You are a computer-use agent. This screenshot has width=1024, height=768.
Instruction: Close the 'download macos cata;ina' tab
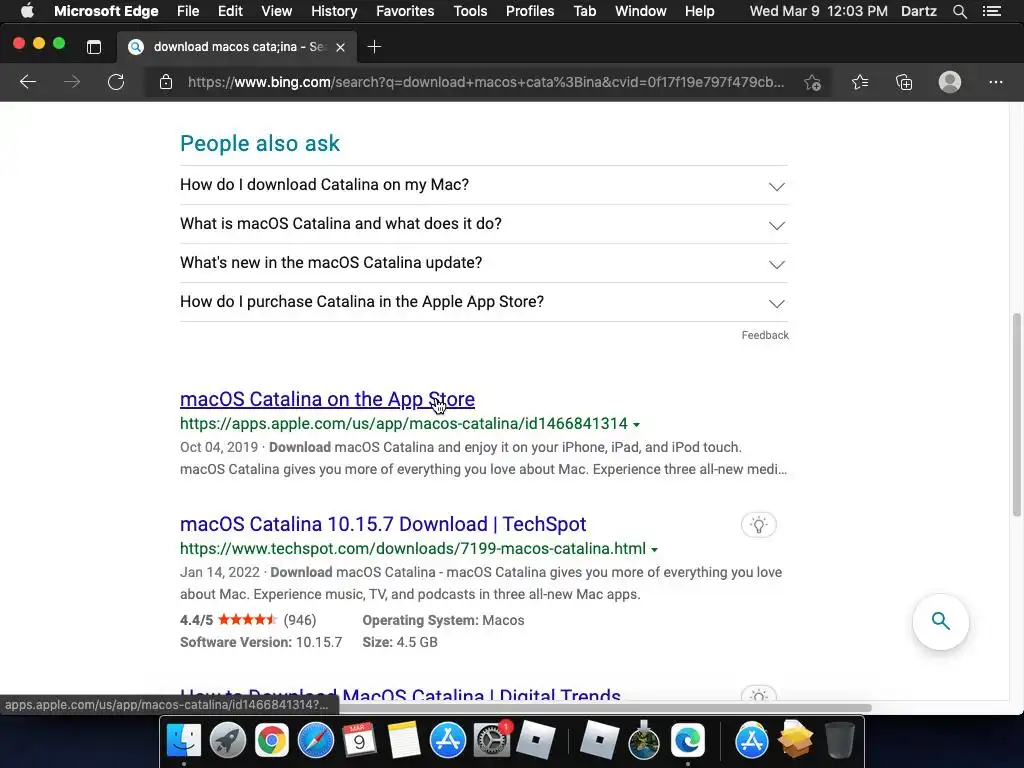(x=340, y=47)
